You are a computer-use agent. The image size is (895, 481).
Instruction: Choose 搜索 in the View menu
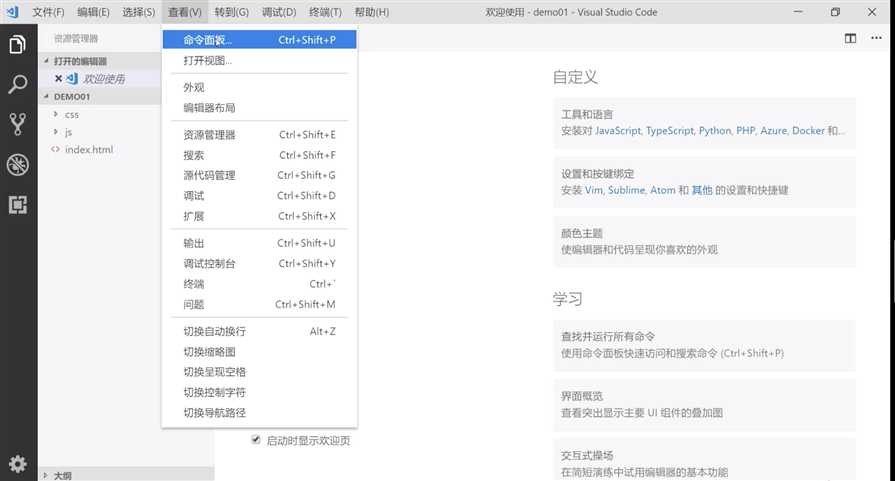coord(260,155)
